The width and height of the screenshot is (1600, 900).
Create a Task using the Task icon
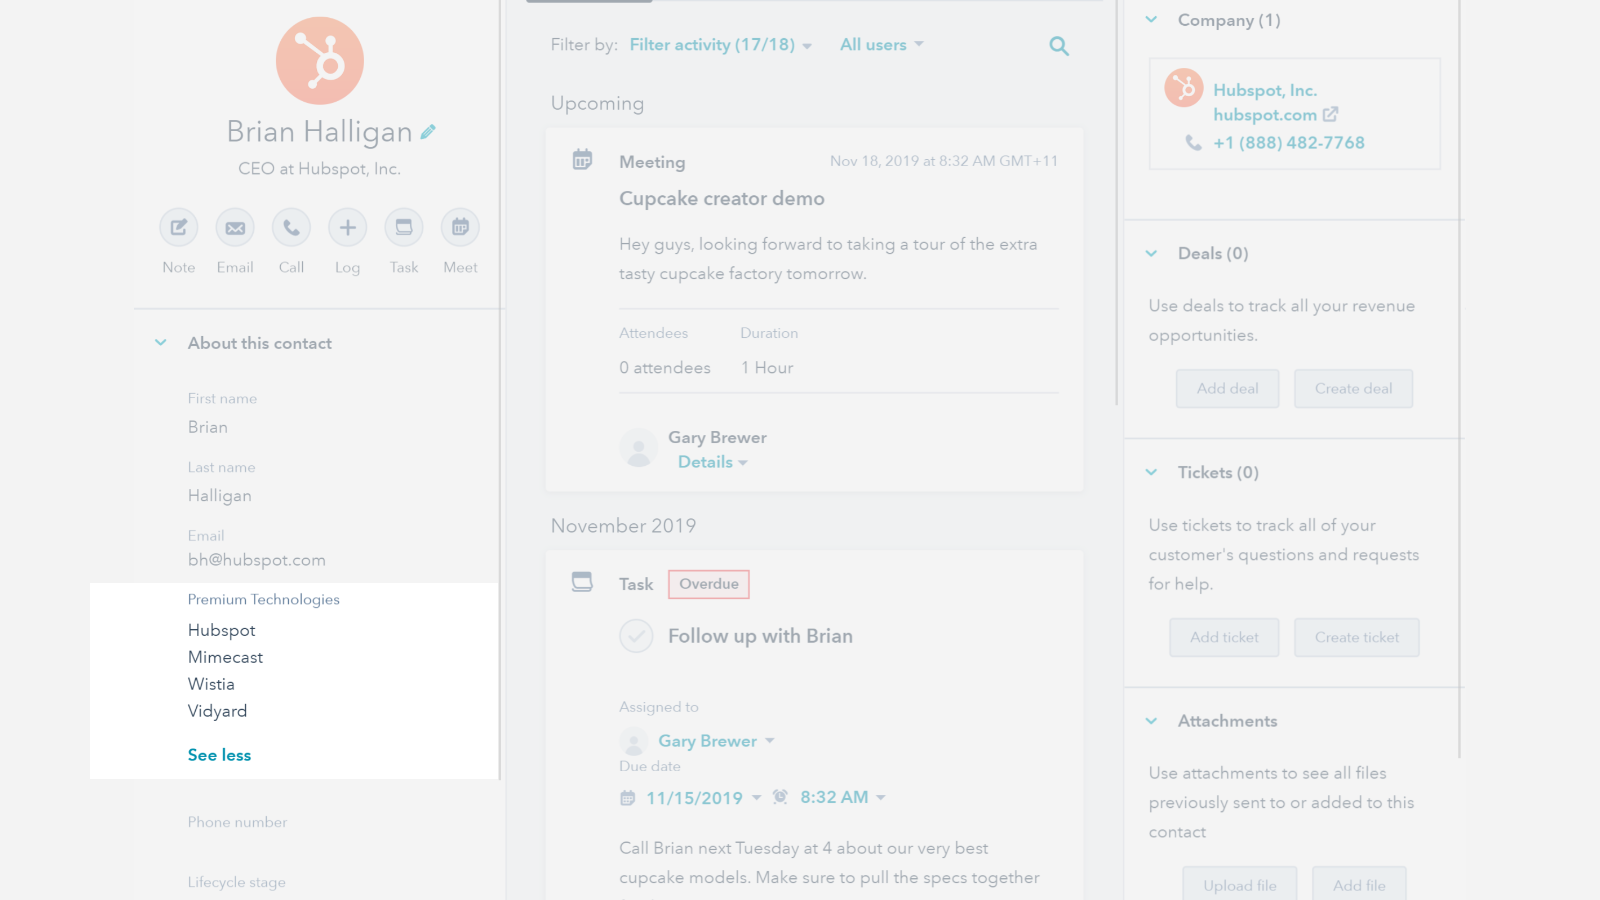point(404,228)
